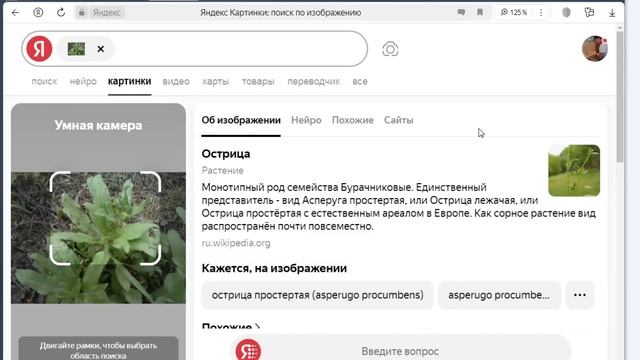The image size is (640, 360).
Task: Select the Об изображении tab
Action: click(x=241, y=120)
